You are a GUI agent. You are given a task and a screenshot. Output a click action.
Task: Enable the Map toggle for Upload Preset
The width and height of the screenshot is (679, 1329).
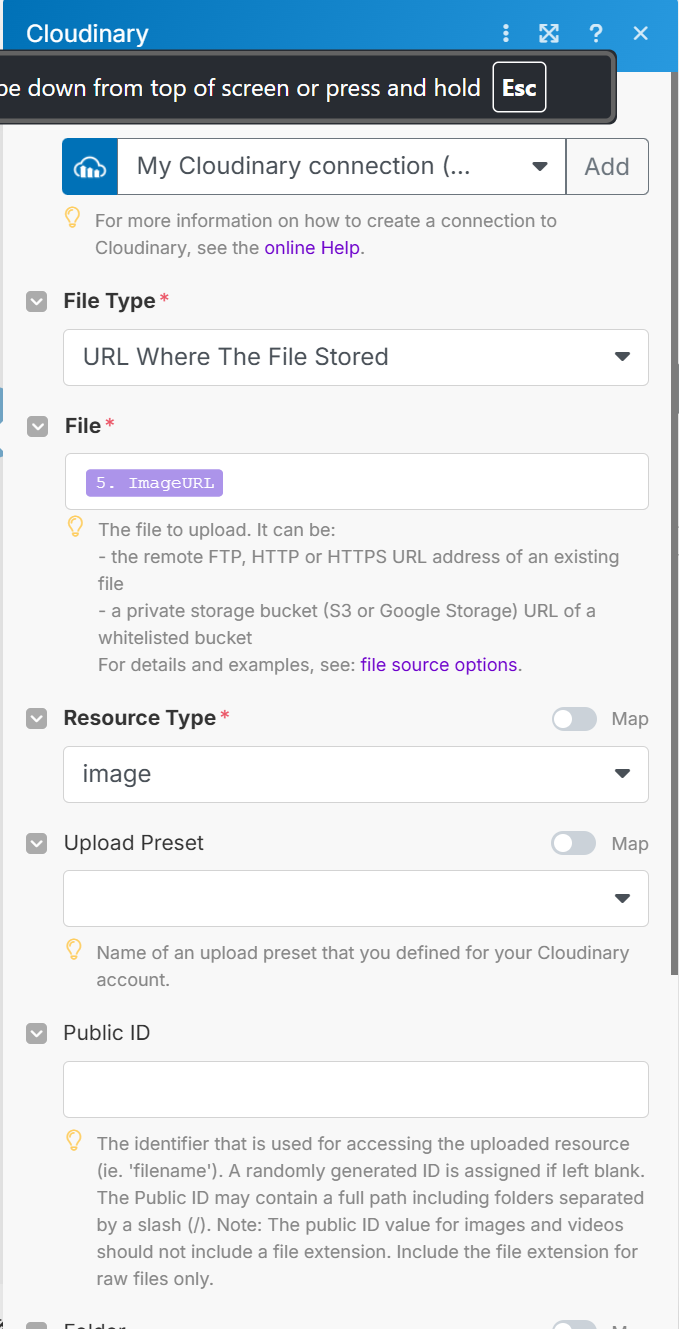[574, 843]
